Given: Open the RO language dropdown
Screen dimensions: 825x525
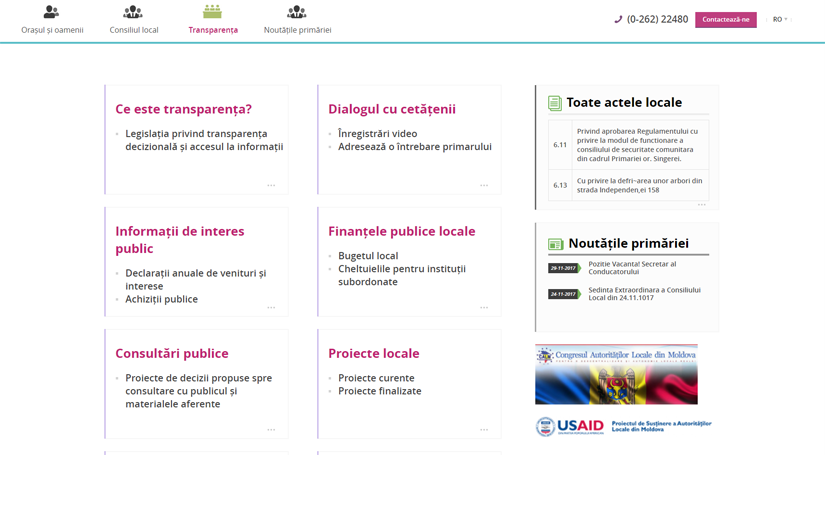Looking at the screenshot, I should click(779, 19).
